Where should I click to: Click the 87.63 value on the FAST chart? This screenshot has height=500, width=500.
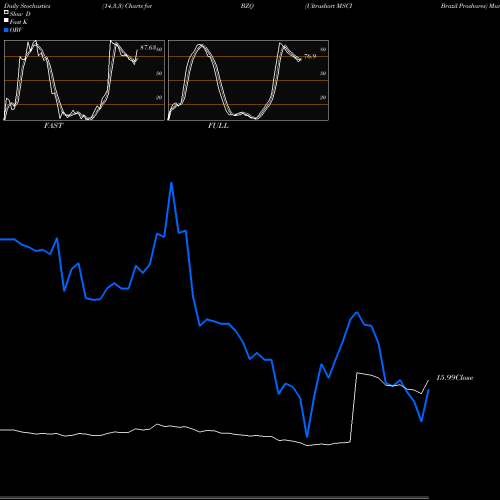click(148, 48)
